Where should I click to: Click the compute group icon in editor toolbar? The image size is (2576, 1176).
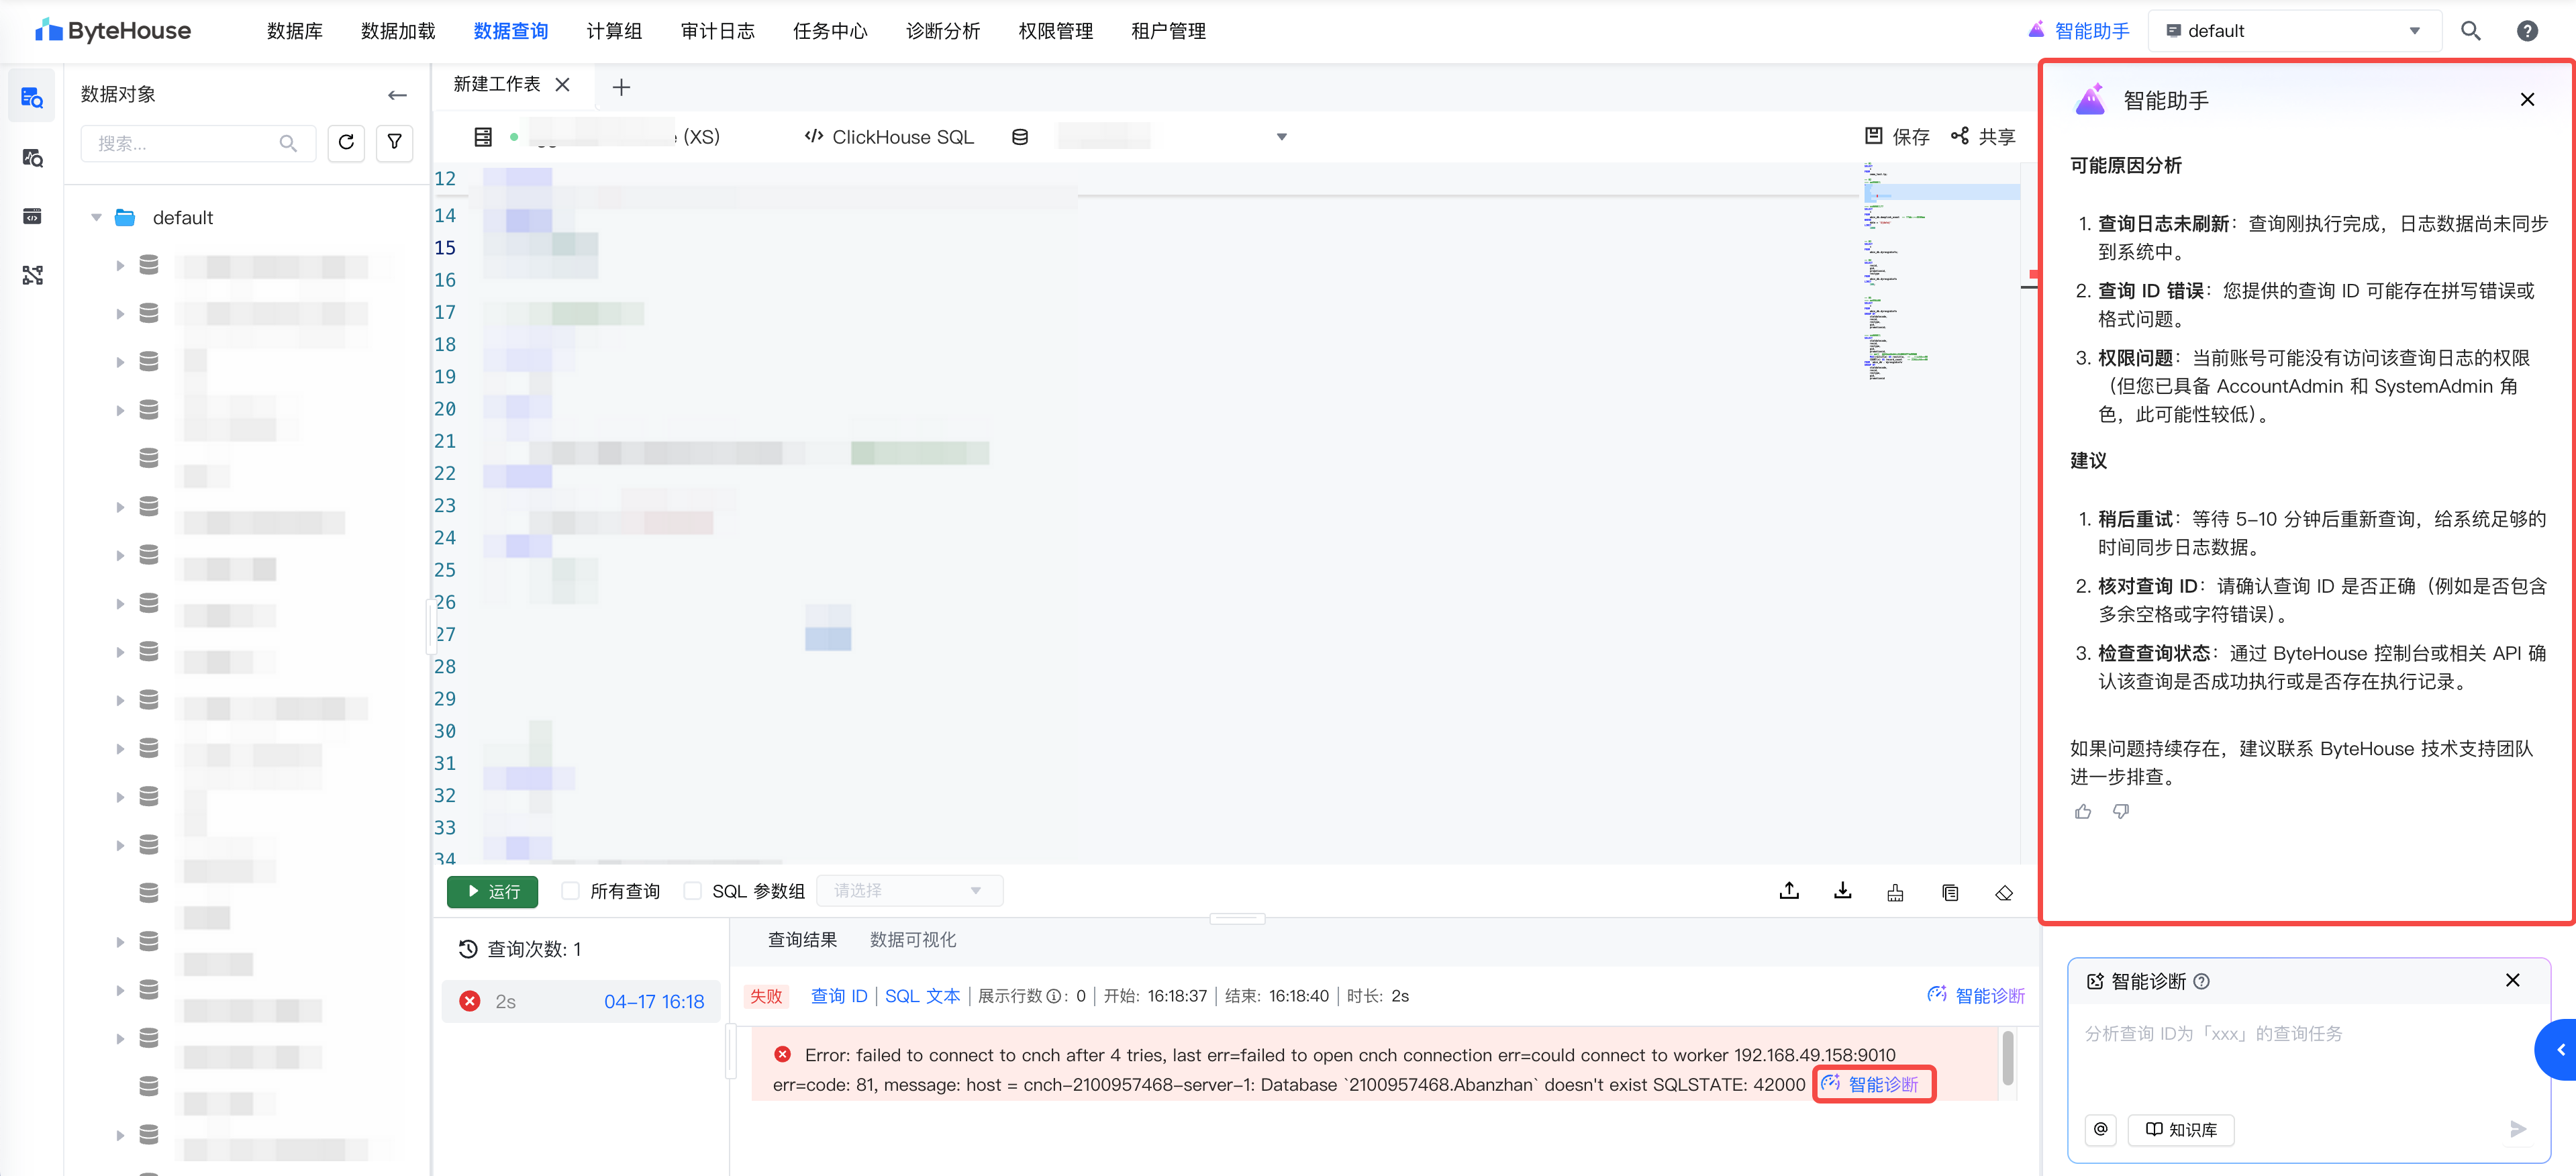(x=483, y=137)
